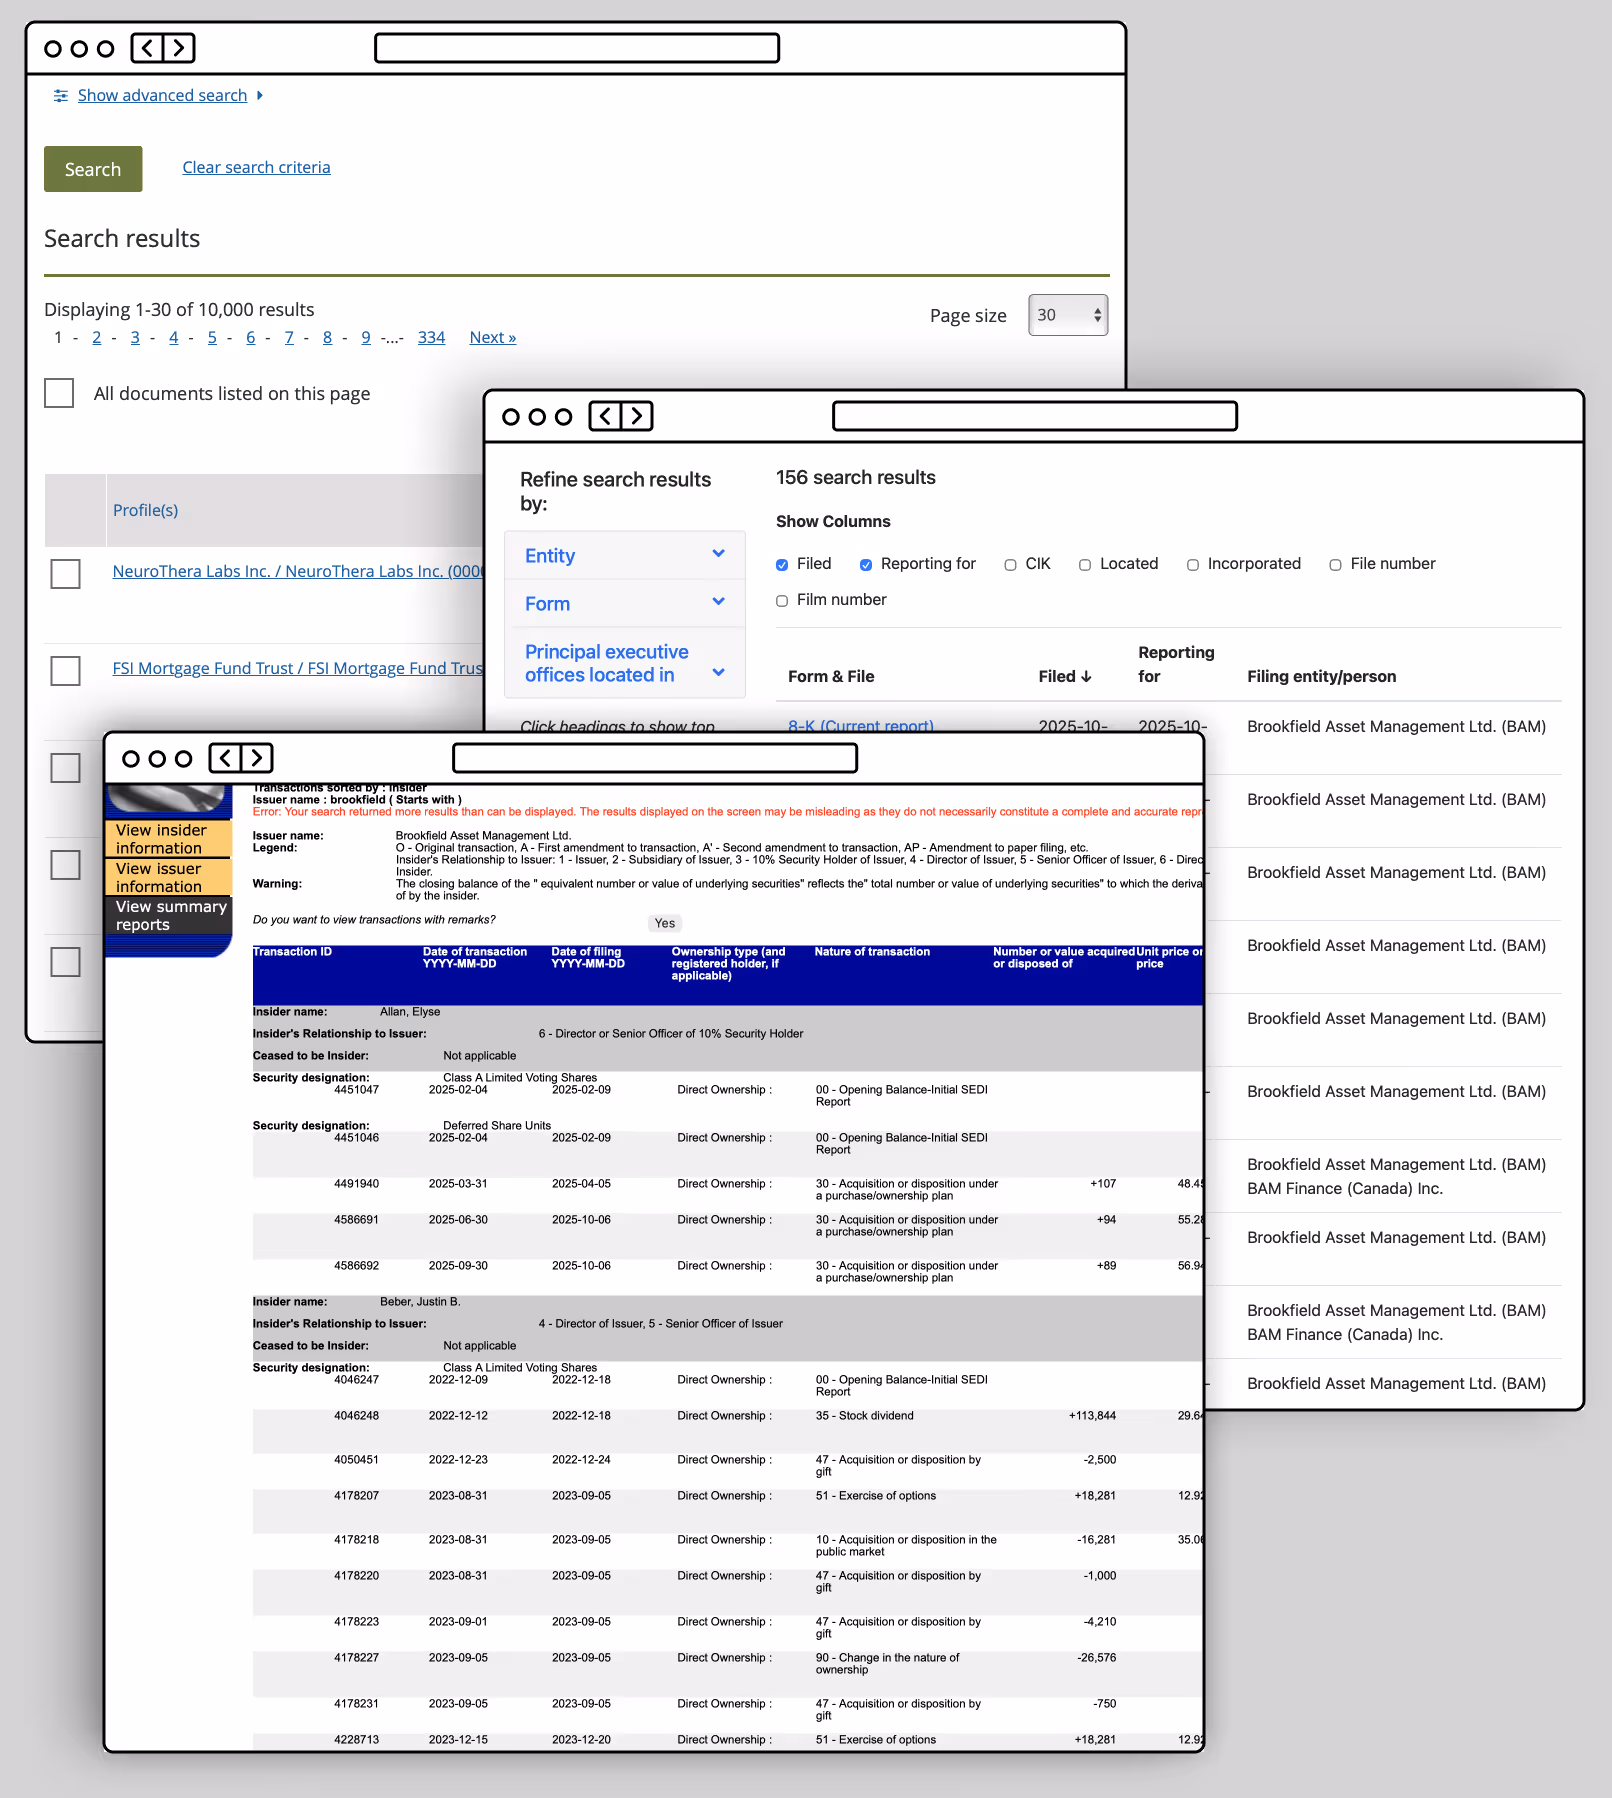Expand the Form filter chevron
Screen dimensions: 1612x1798
tap(718, 602)
